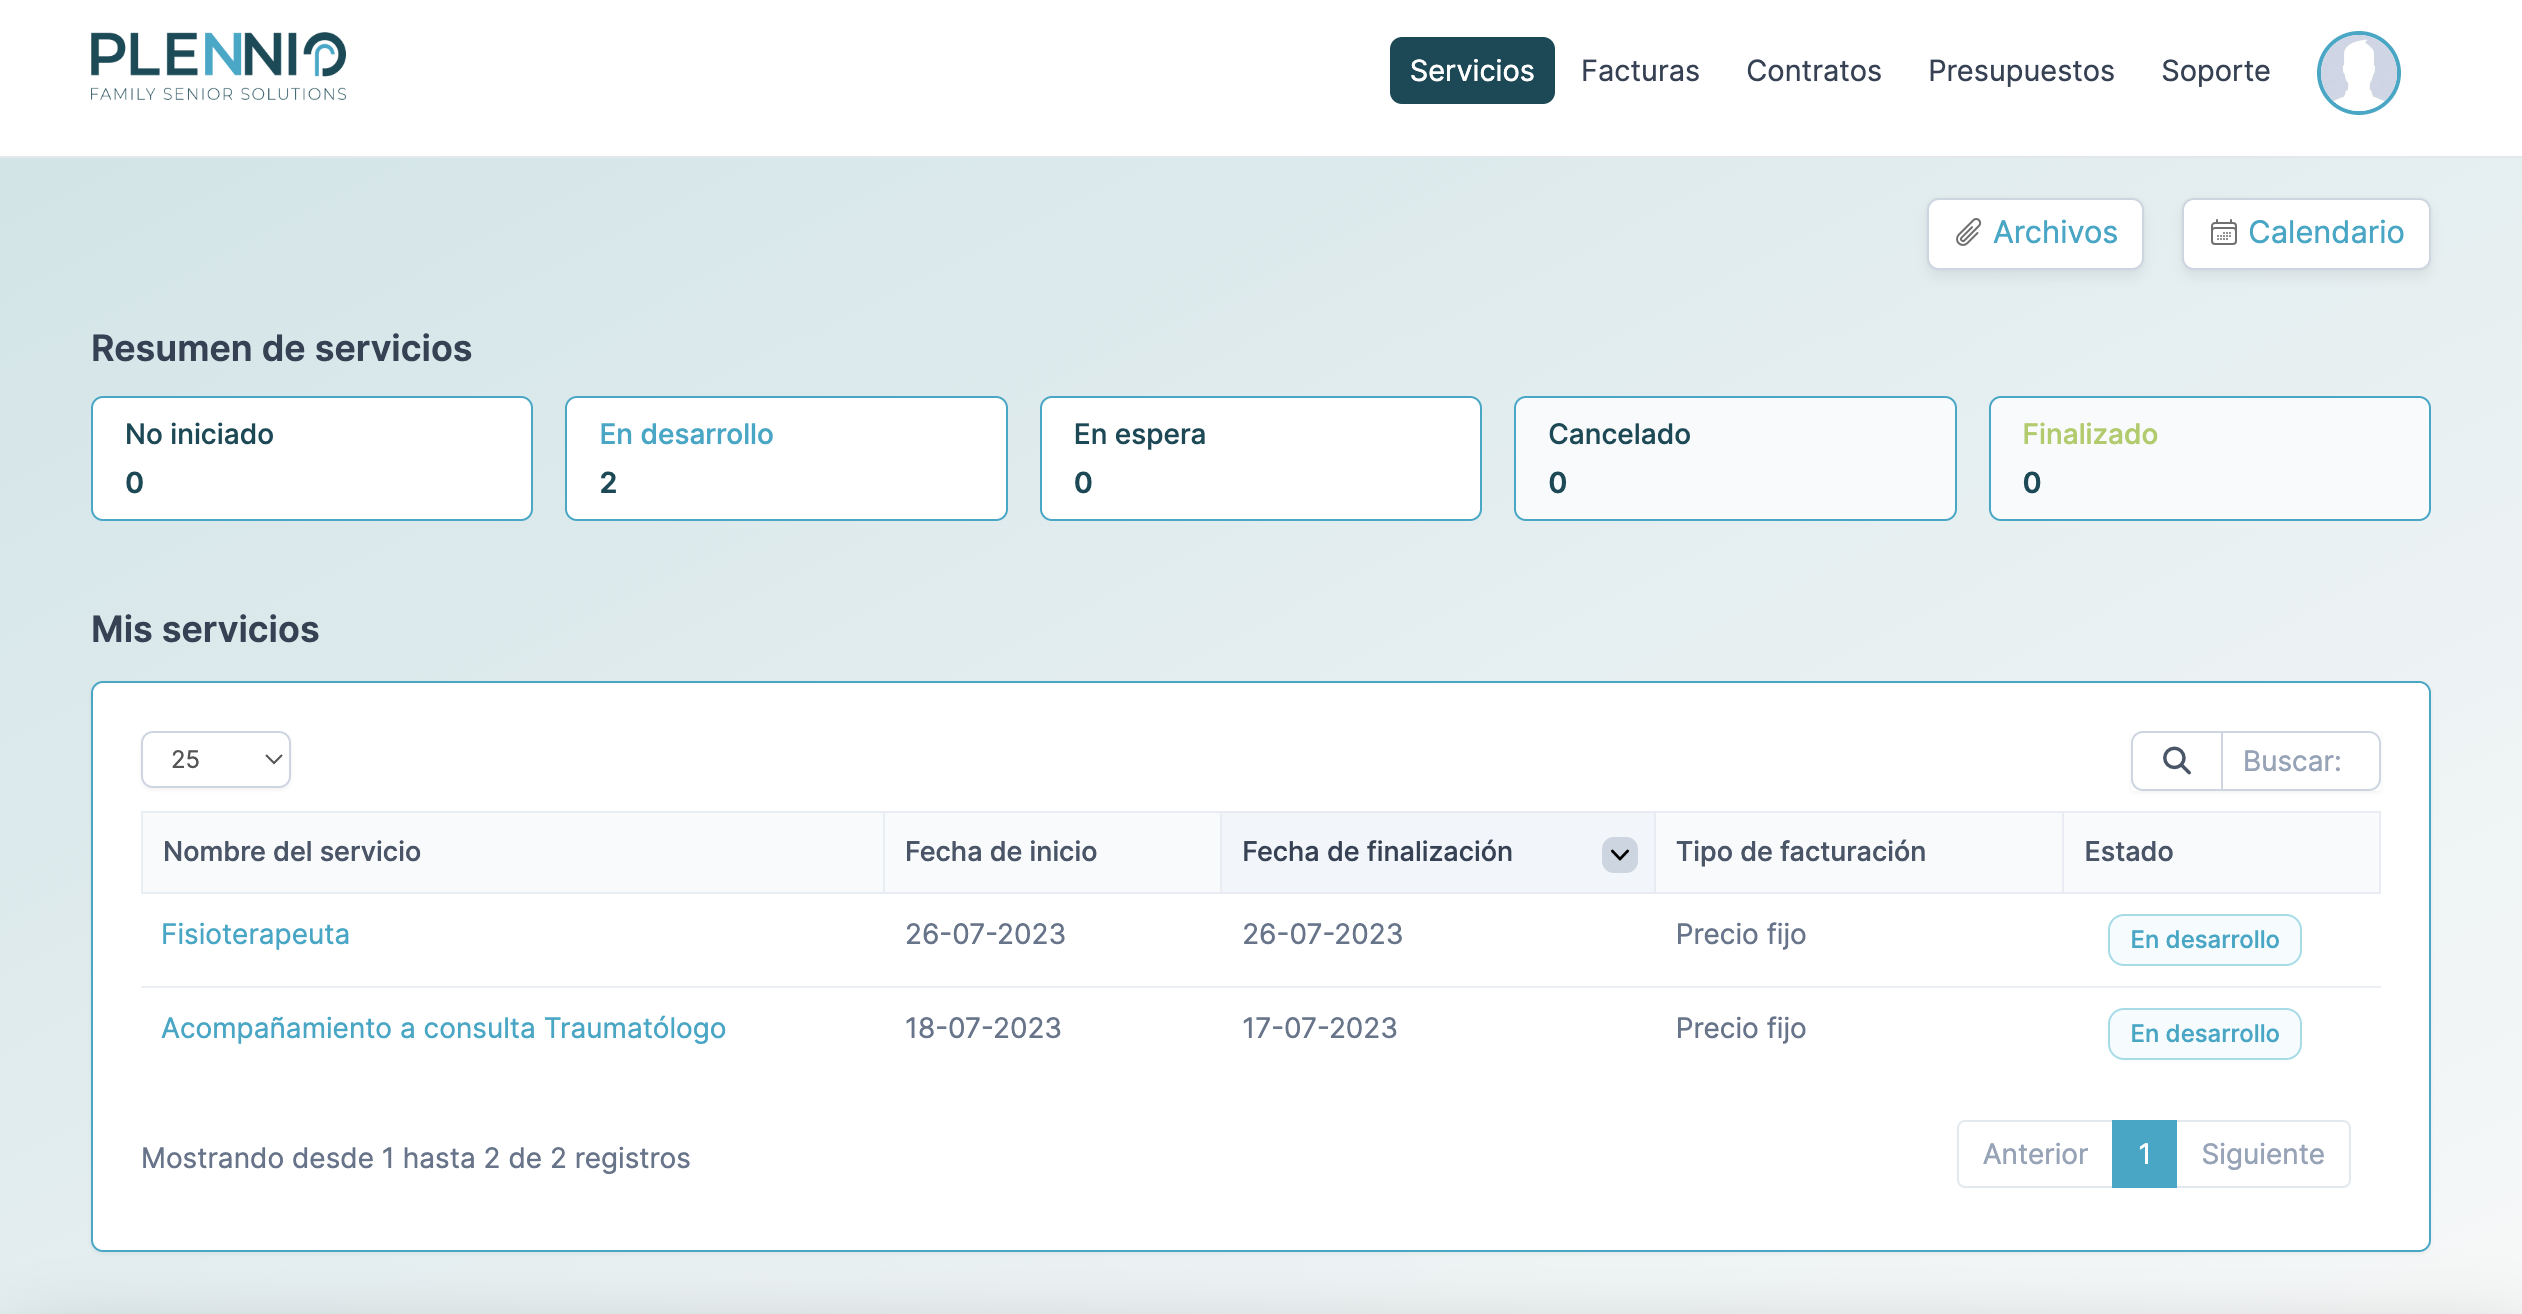Click Precio fijo in Fisioterapeuta row

1741,934
